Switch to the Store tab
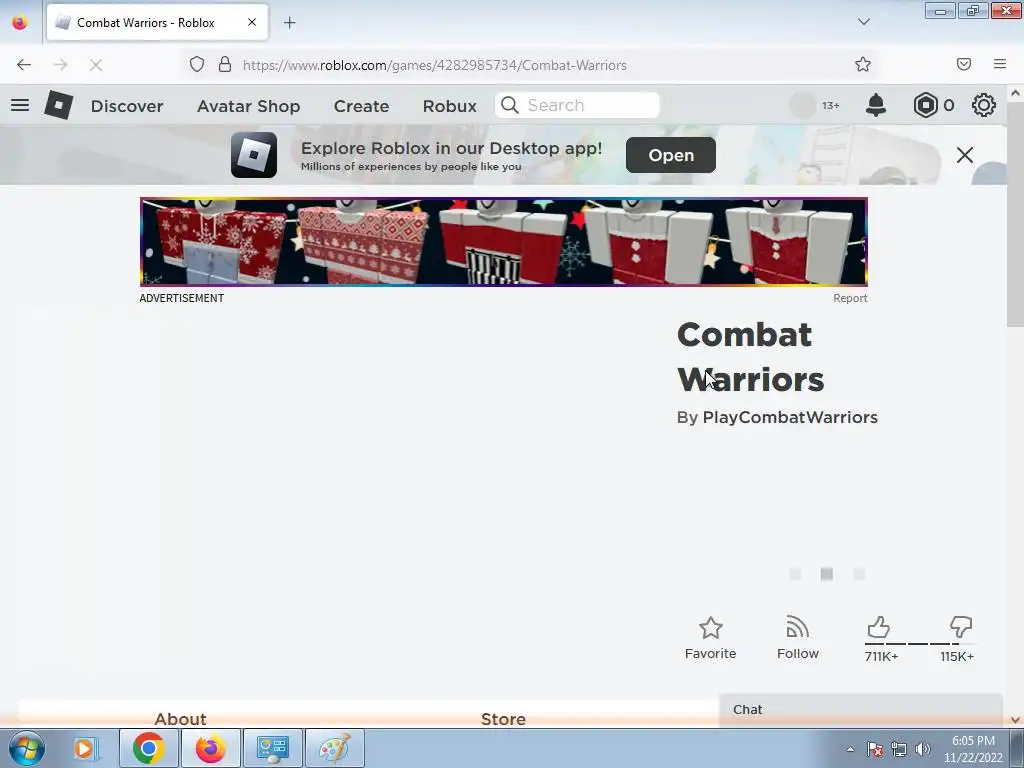The height and width of the screenshot is (768, 1024). (x=503, y=718)
